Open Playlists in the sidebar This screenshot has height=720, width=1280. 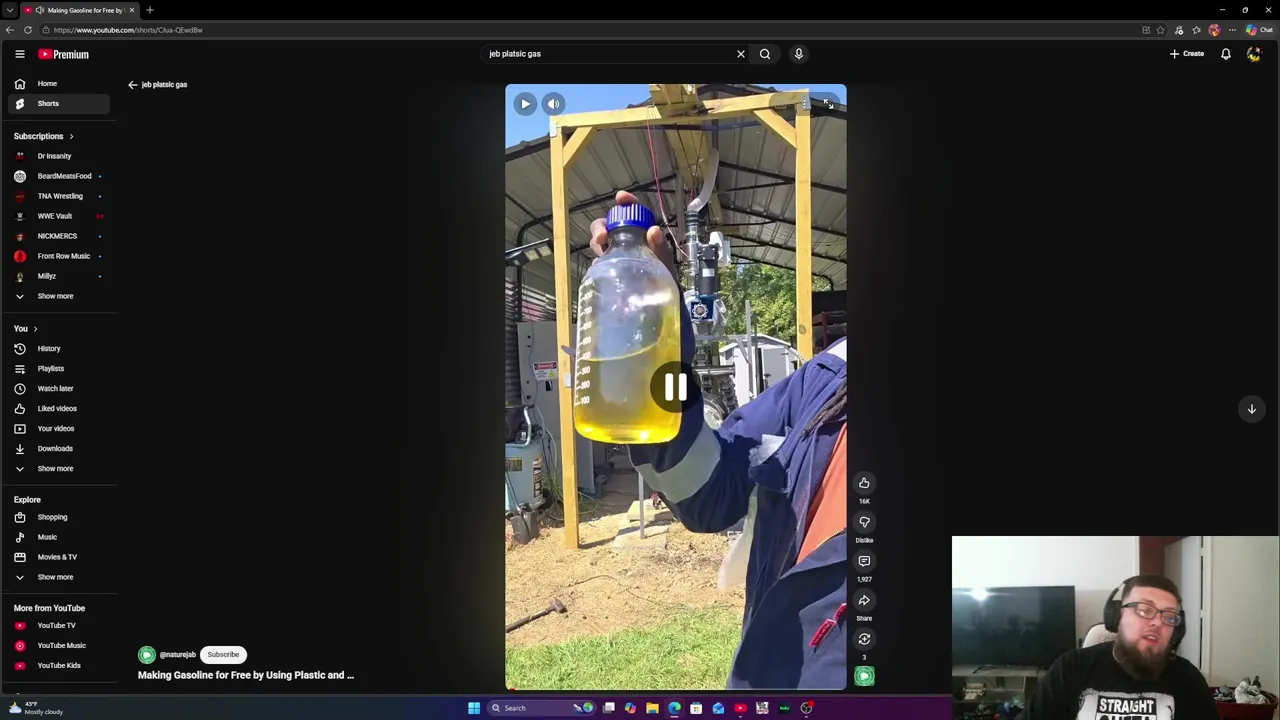60,369
